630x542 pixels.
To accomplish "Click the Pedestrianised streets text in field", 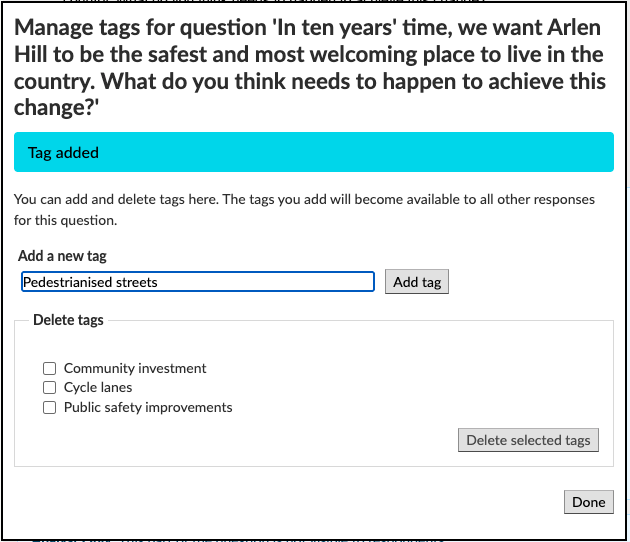I will (x=90, y=282).
